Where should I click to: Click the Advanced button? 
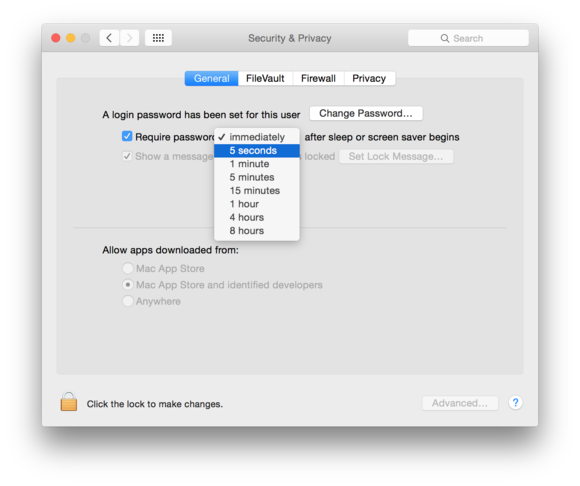click(x=460, y=403)
